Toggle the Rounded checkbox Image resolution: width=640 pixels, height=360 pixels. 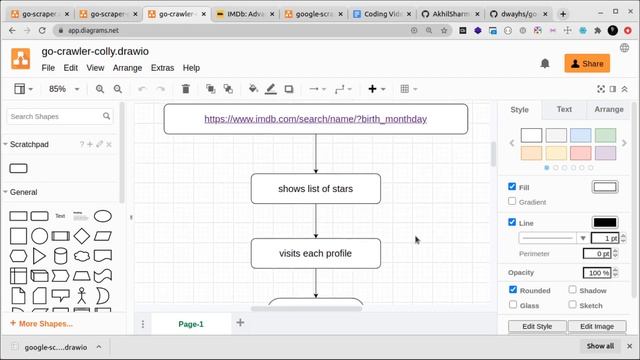click(x=513, y=289)
